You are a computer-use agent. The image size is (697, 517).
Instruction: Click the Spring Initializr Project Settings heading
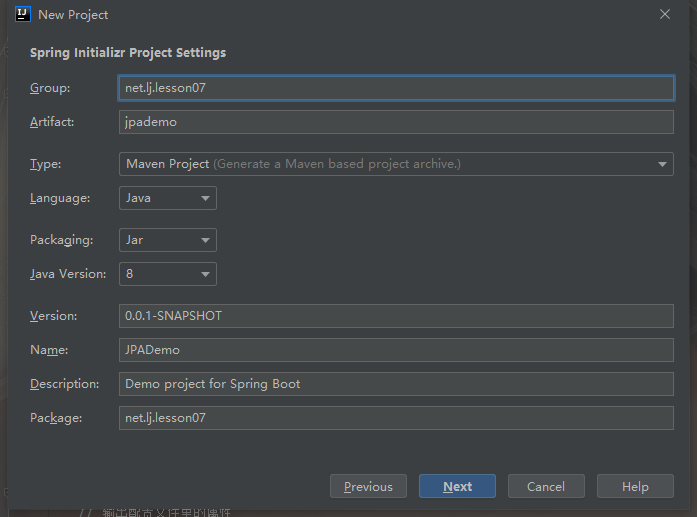point(128,53)
